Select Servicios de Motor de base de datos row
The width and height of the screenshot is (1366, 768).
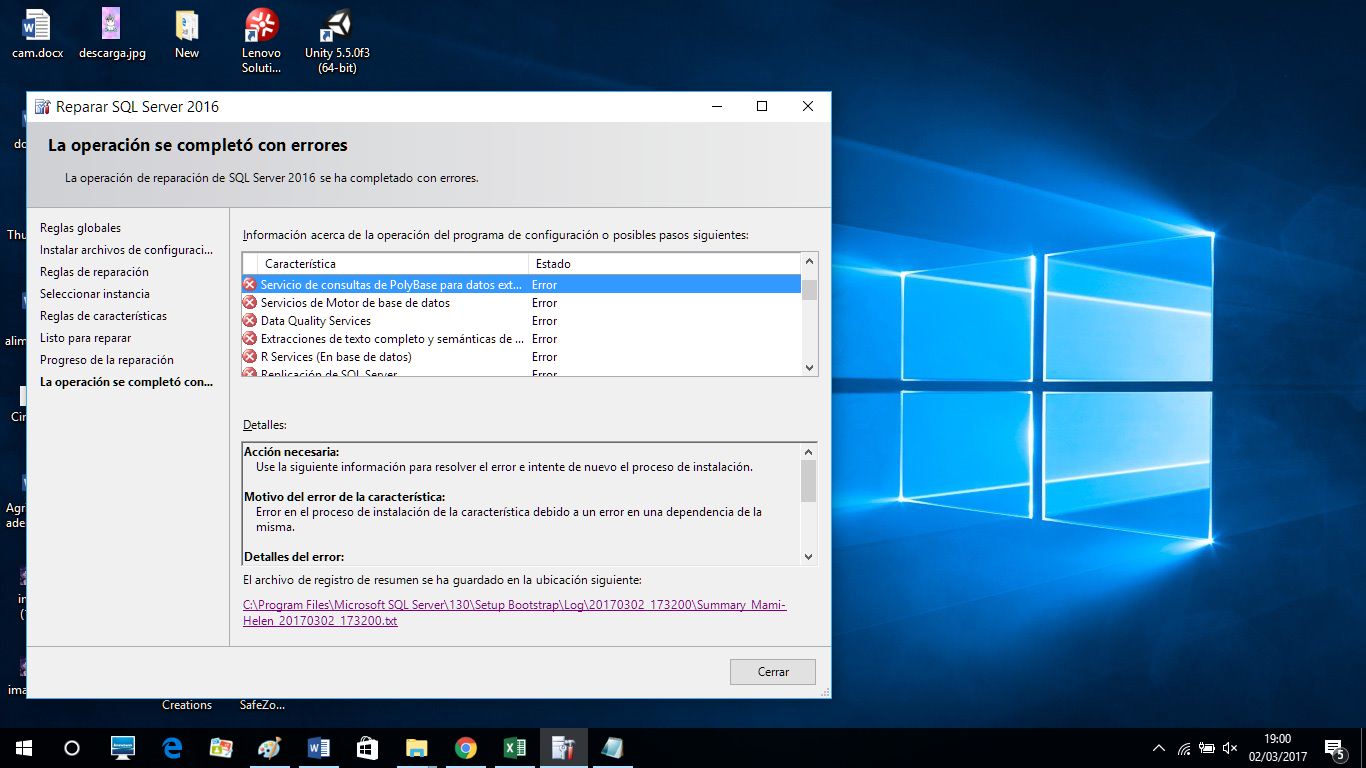click(x=522, y=303)
